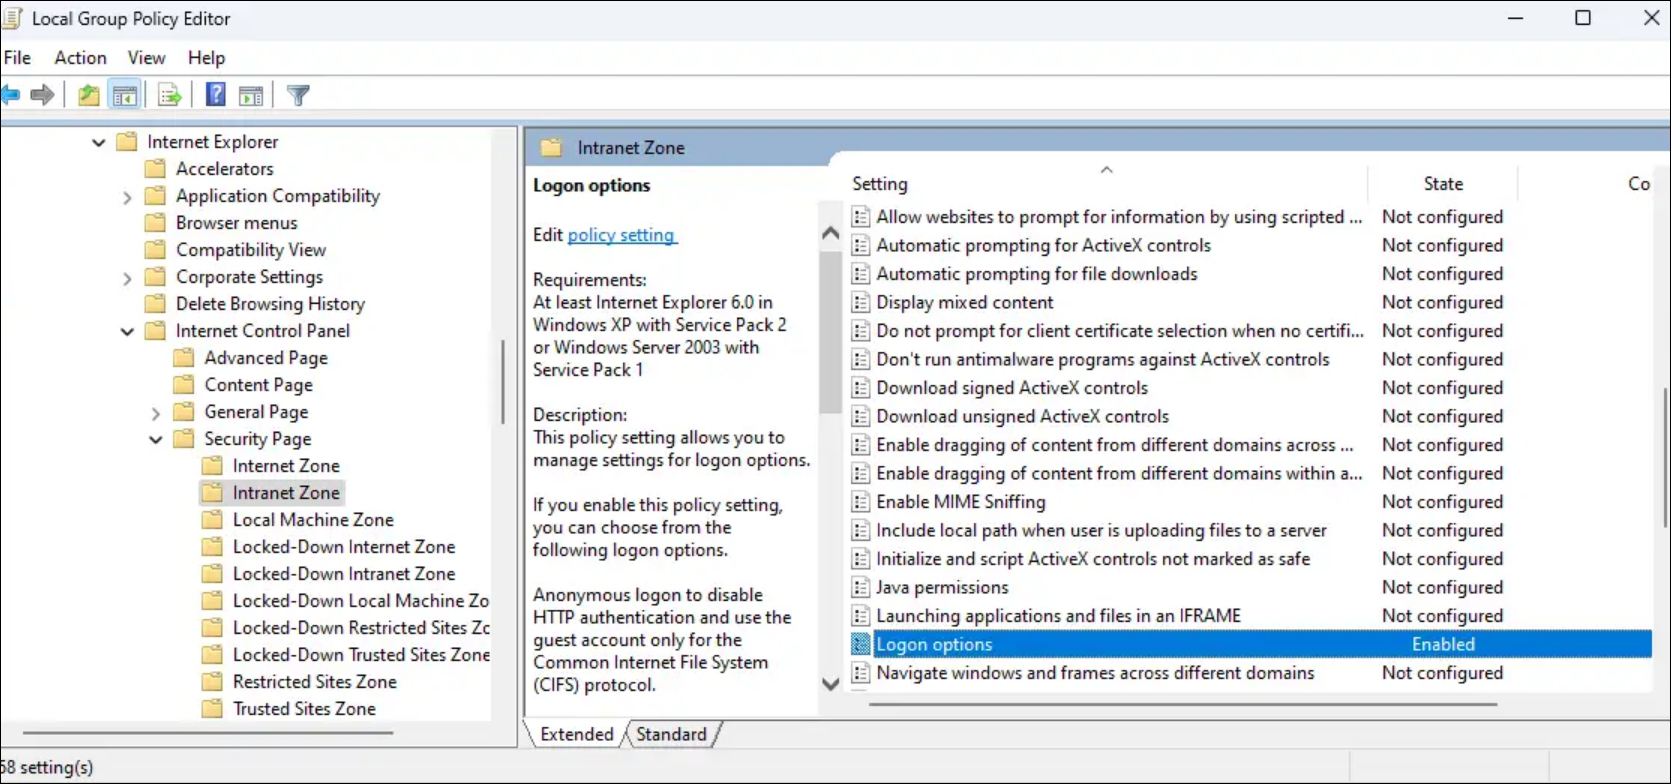The height and width of the screenshot is (784, 1671).
Task: Open the View menu
Action: tap(146, 58)
